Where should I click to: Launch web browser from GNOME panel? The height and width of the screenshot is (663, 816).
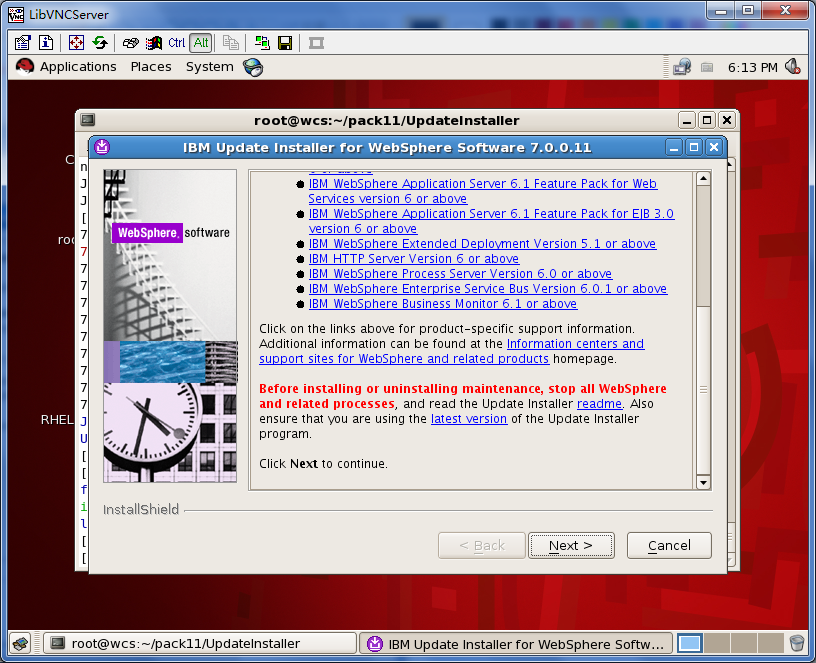pos(253,67)
